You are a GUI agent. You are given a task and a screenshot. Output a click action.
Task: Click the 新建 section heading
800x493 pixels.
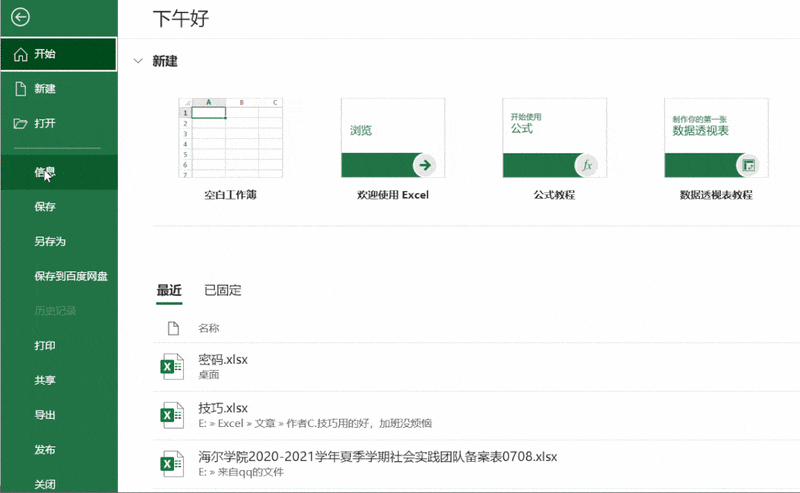[165, 61]
